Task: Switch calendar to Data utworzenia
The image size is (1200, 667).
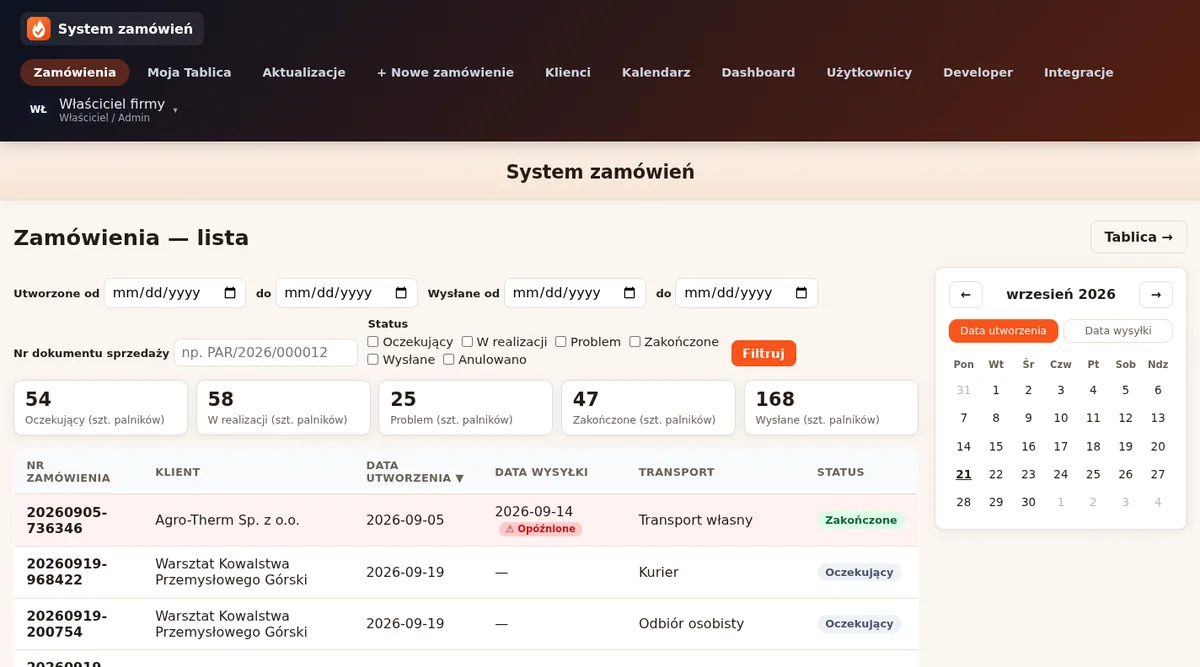Action: [x=1003, y=331]
